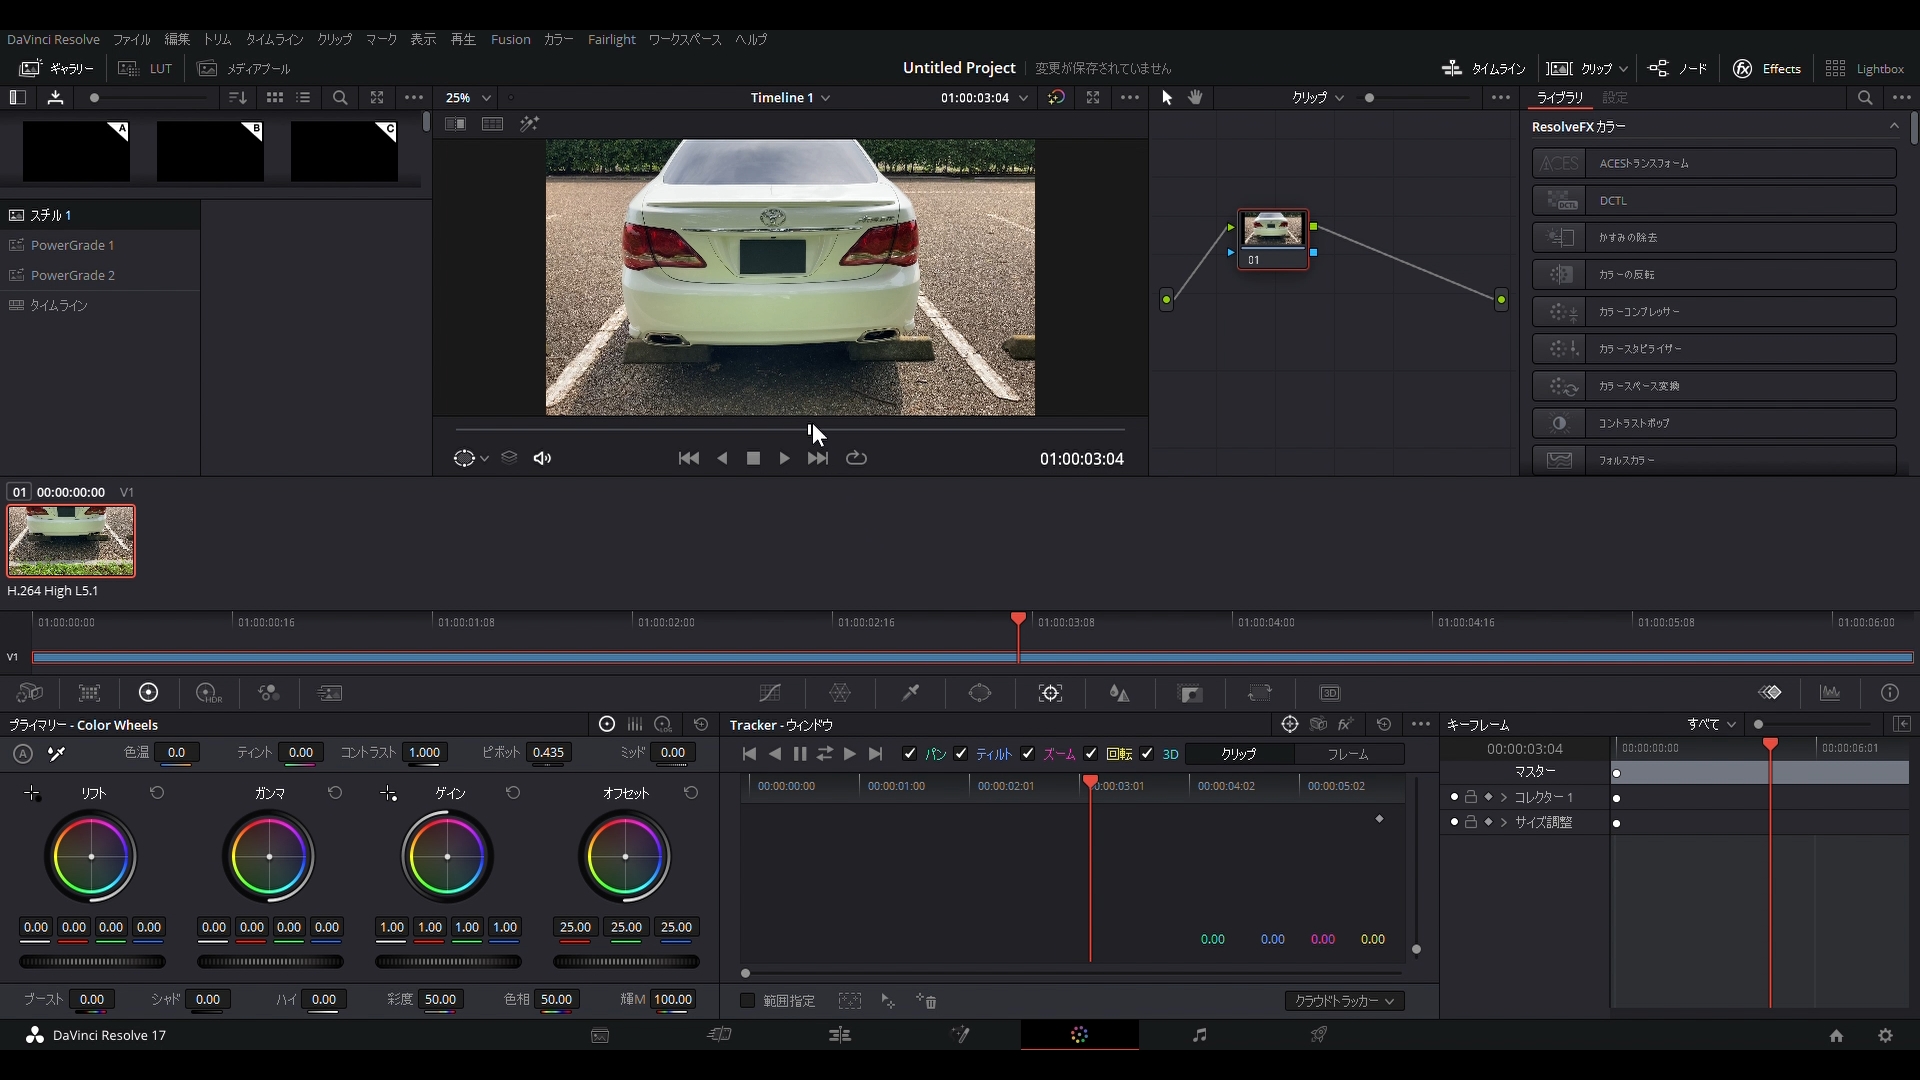
Task: Expand the コレクター 1 keyframe track
Action: 1504,797
